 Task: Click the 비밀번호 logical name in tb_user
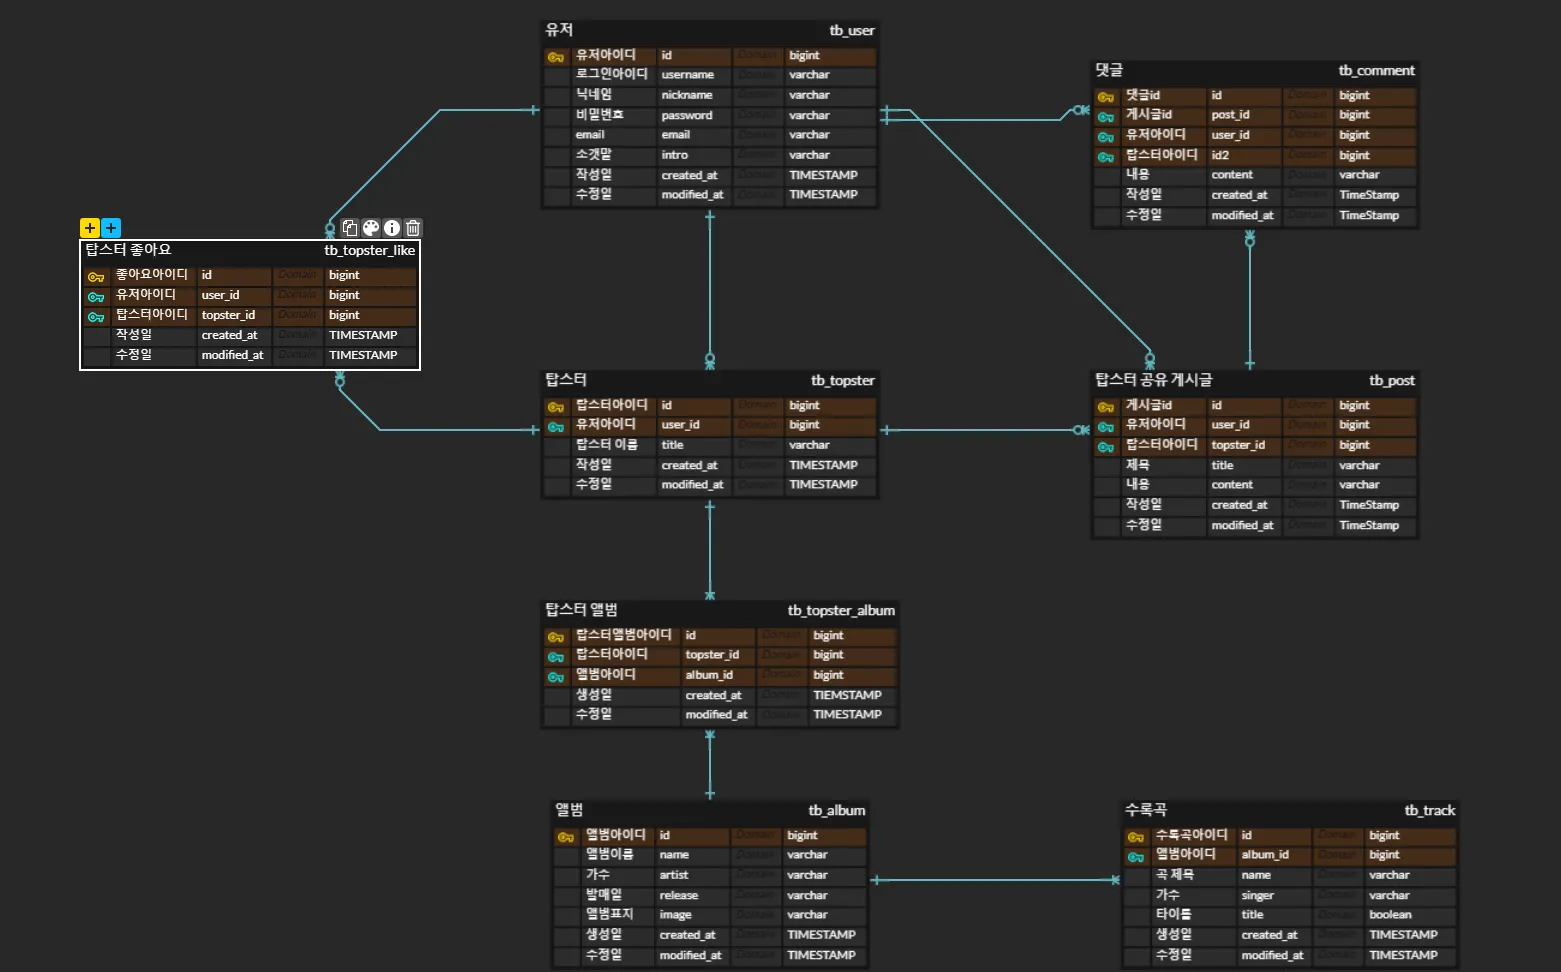[x=600, y=115]
